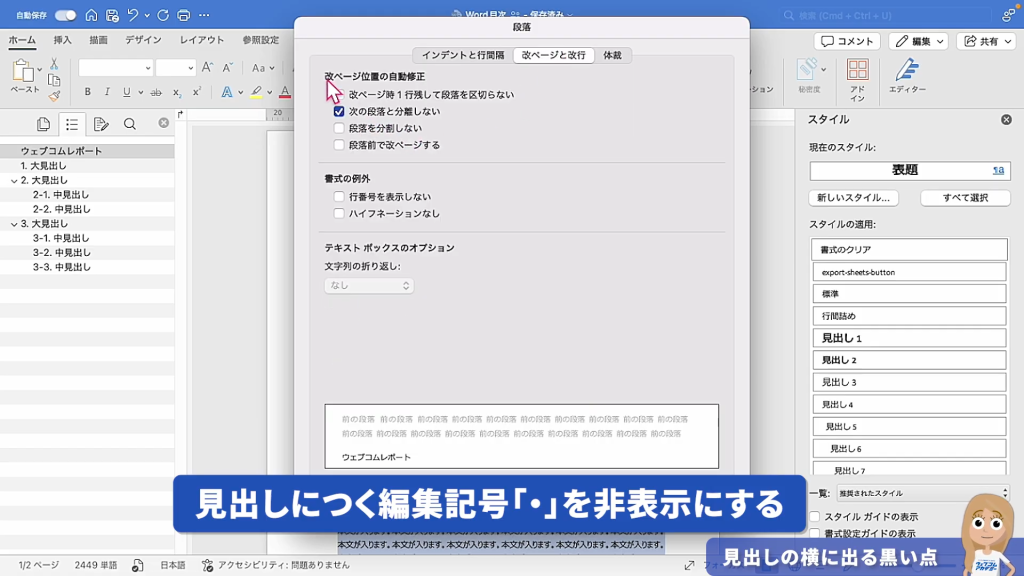The height and width of the screenshot is (576, 1024).
Task: Switch to 'インデントと行間隔' tab
Action: [462, 56]
